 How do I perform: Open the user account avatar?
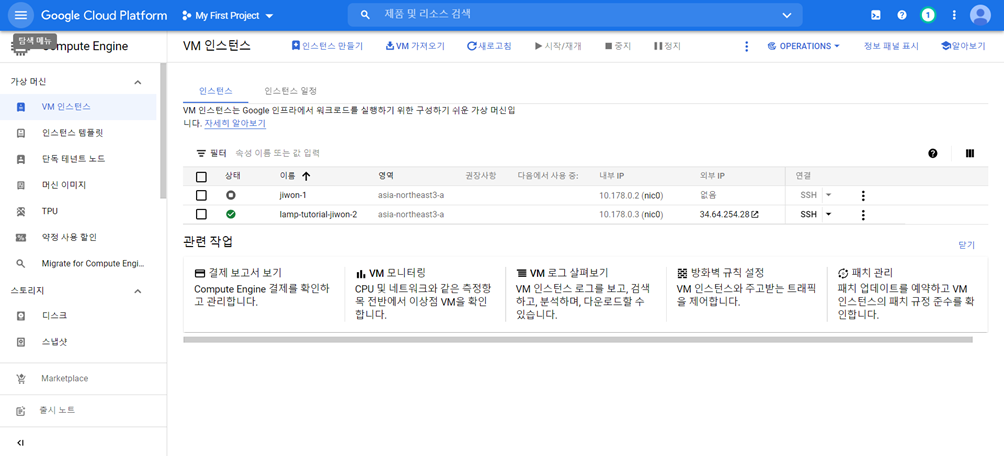tap(980, 15)
